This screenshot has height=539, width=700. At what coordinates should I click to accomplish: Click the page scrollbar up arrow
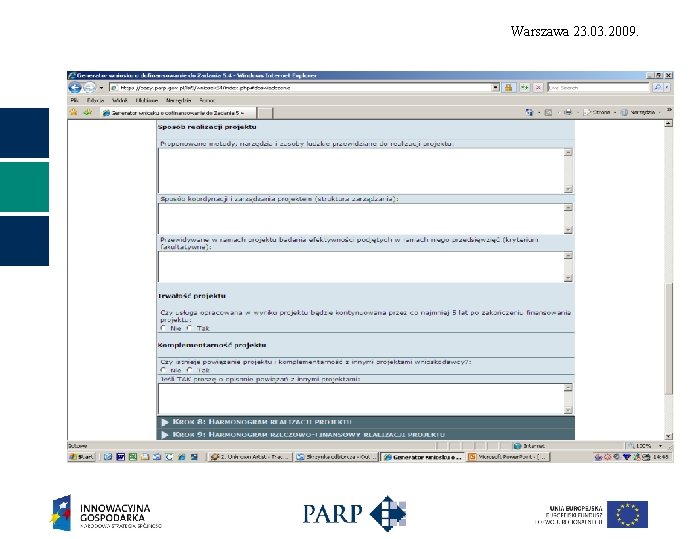point(668,123)
